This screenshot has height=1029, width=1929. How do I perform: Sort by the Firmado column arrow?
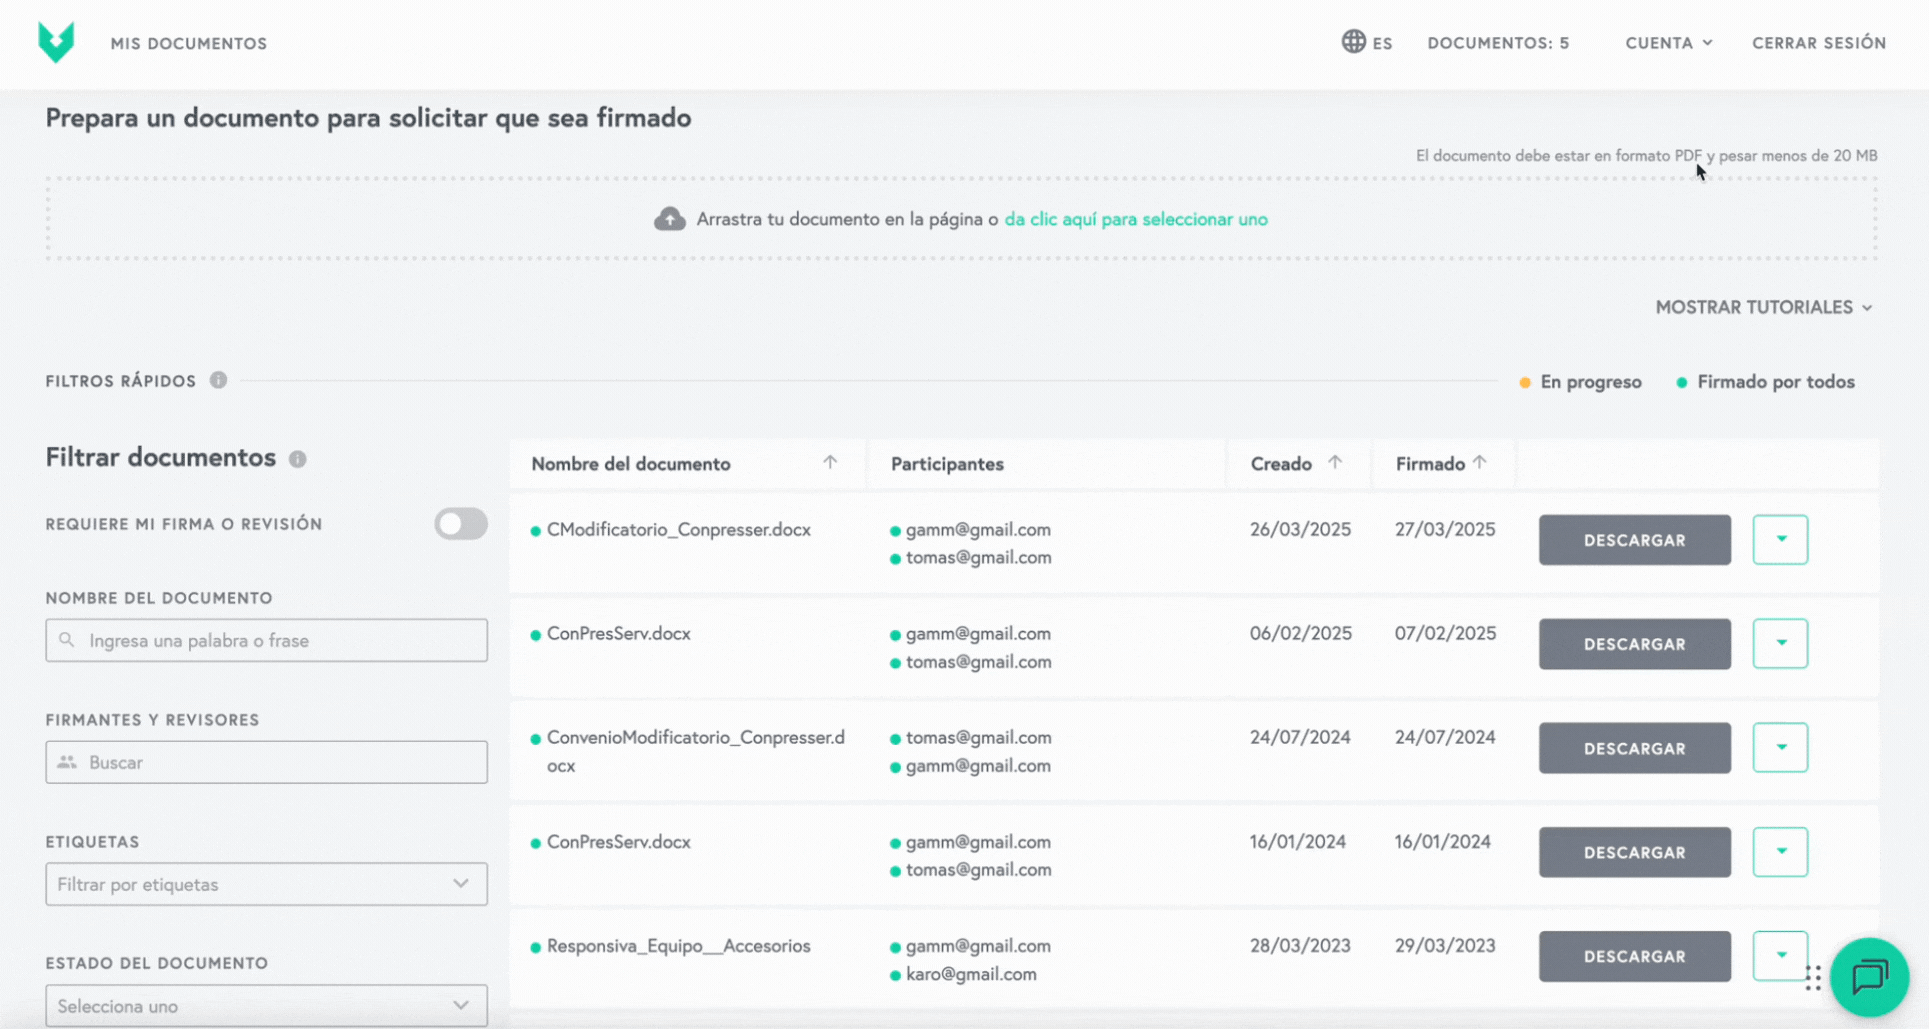1479,462
